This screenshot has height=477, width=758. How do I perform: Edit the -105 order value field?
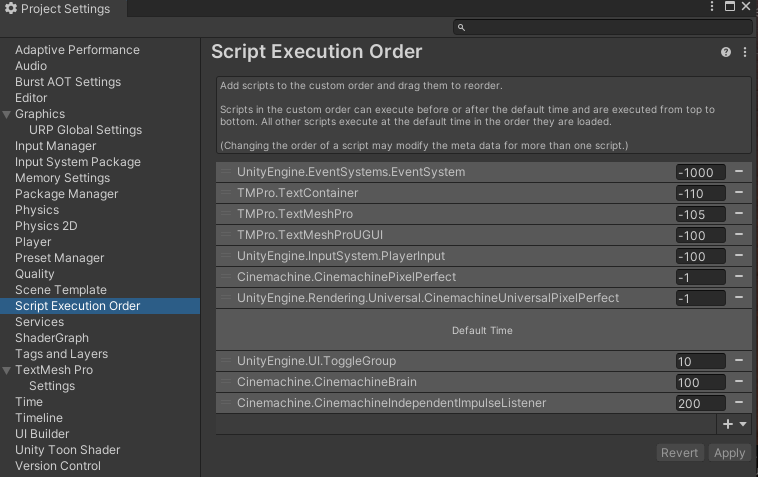pyautogui.click(x=700, y=214)
